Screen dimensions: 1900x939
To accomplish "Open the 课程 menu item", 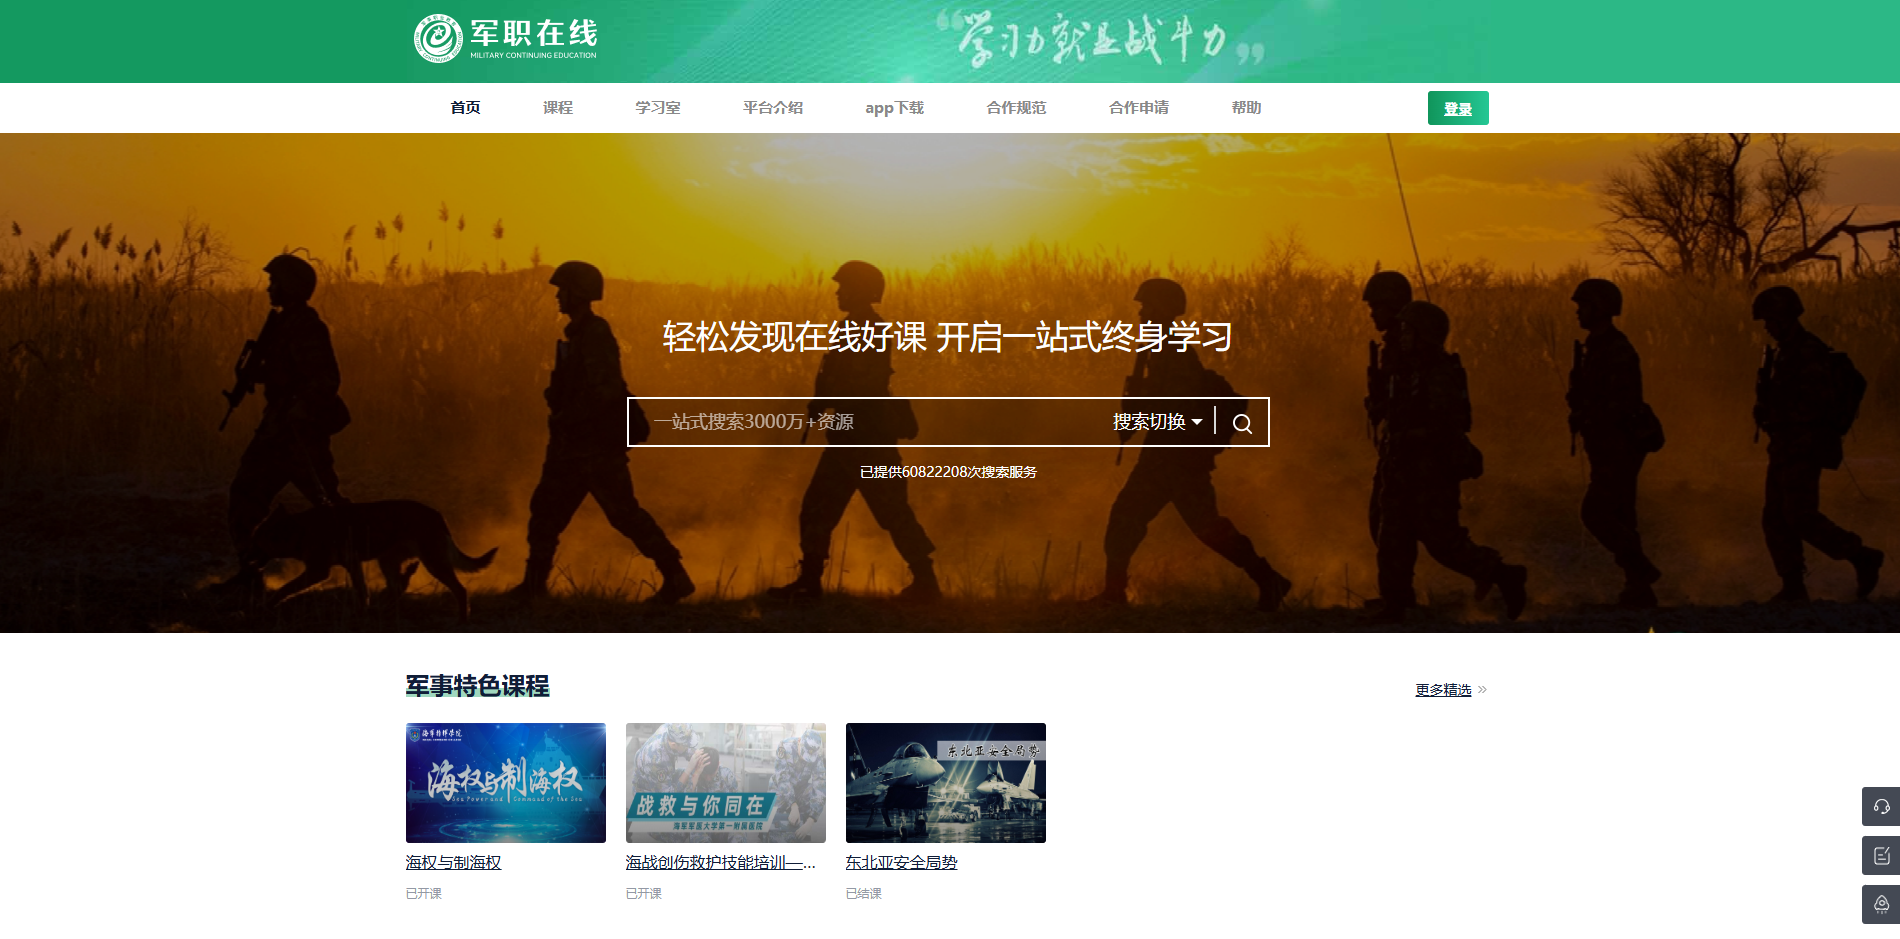I will pyautogui.click(x=558, y=107).
